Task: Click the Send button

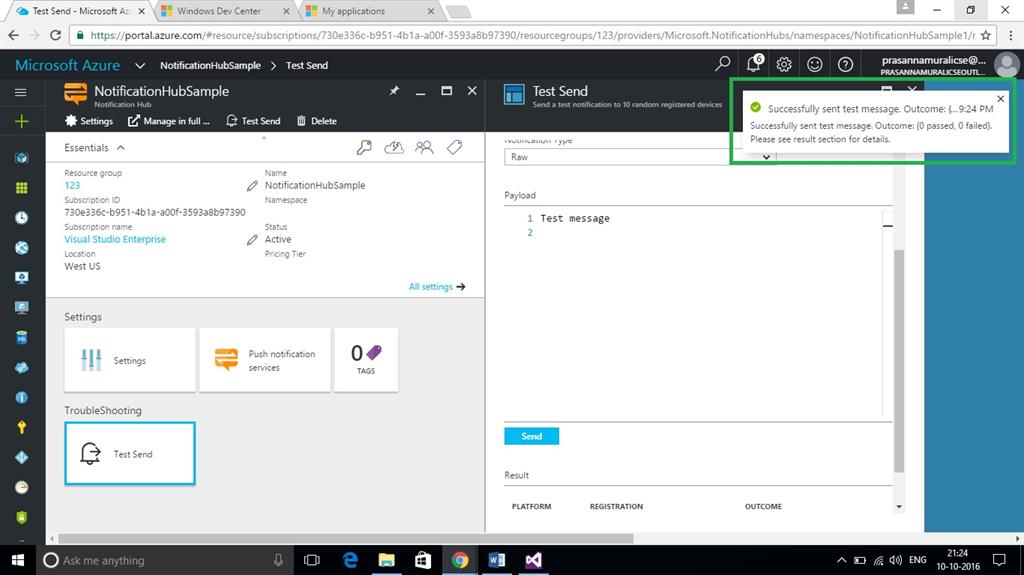Action: [x=532, y=436]
